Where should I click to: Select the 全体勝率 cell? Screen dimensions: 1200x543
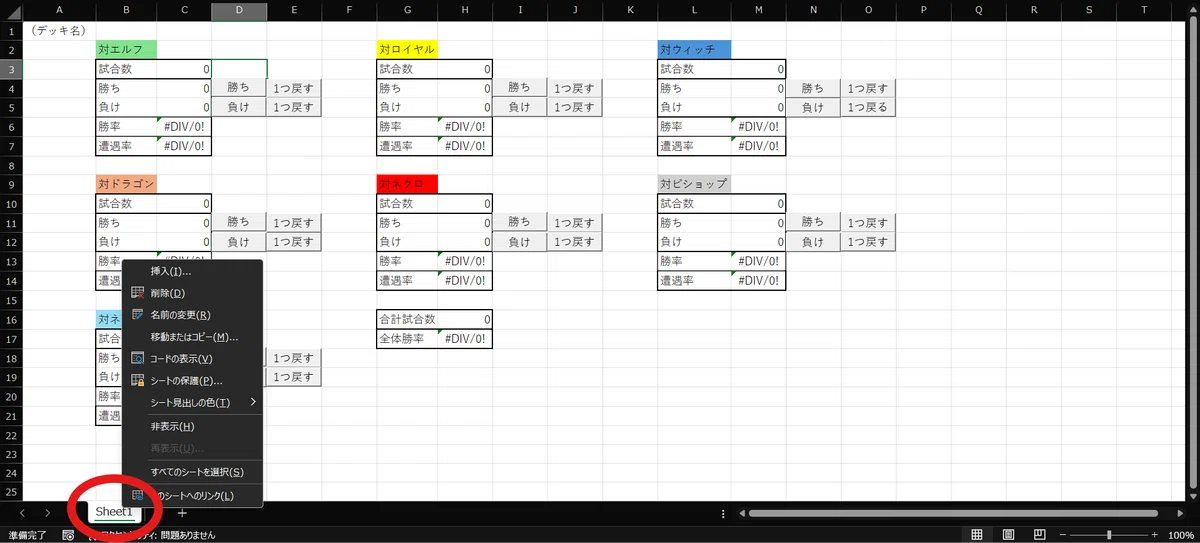coord(407,339)
